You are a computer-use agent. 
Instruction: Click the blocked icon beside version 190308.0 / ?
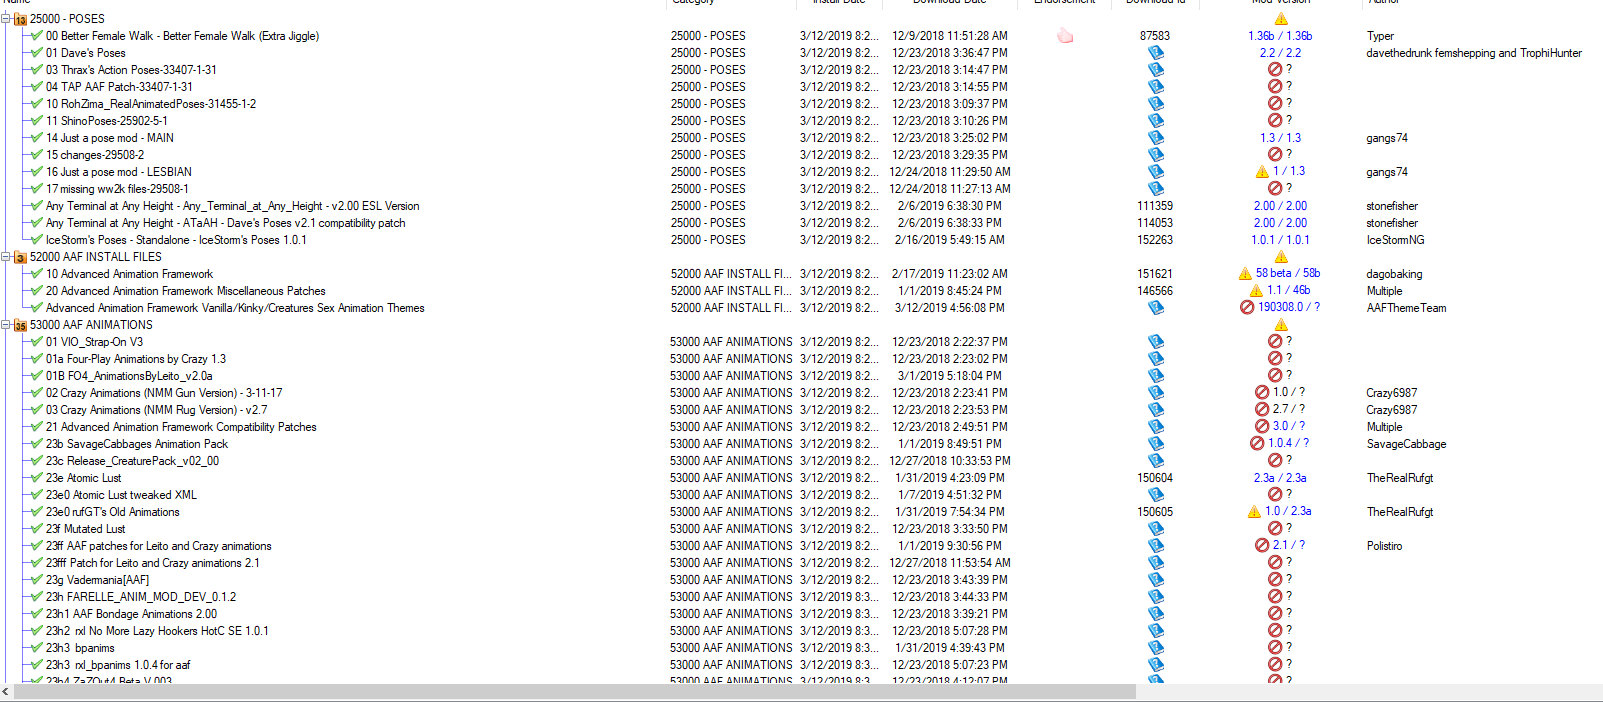(1247, 308)
